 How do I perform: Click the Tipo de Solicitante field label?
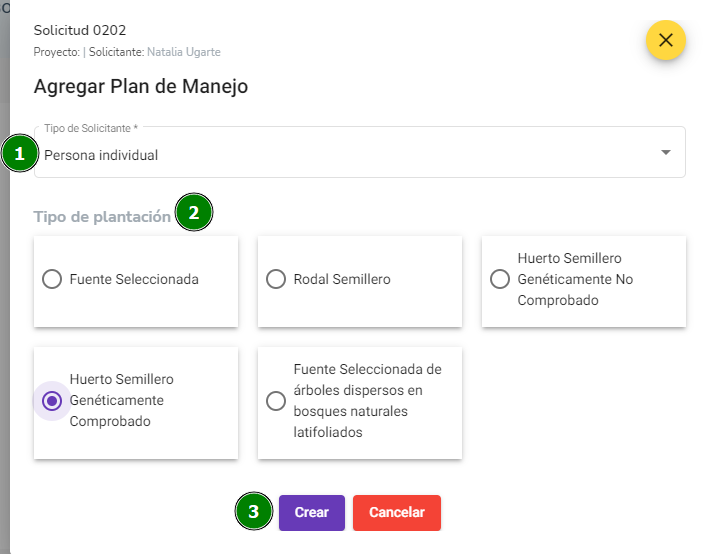(91, 128)
